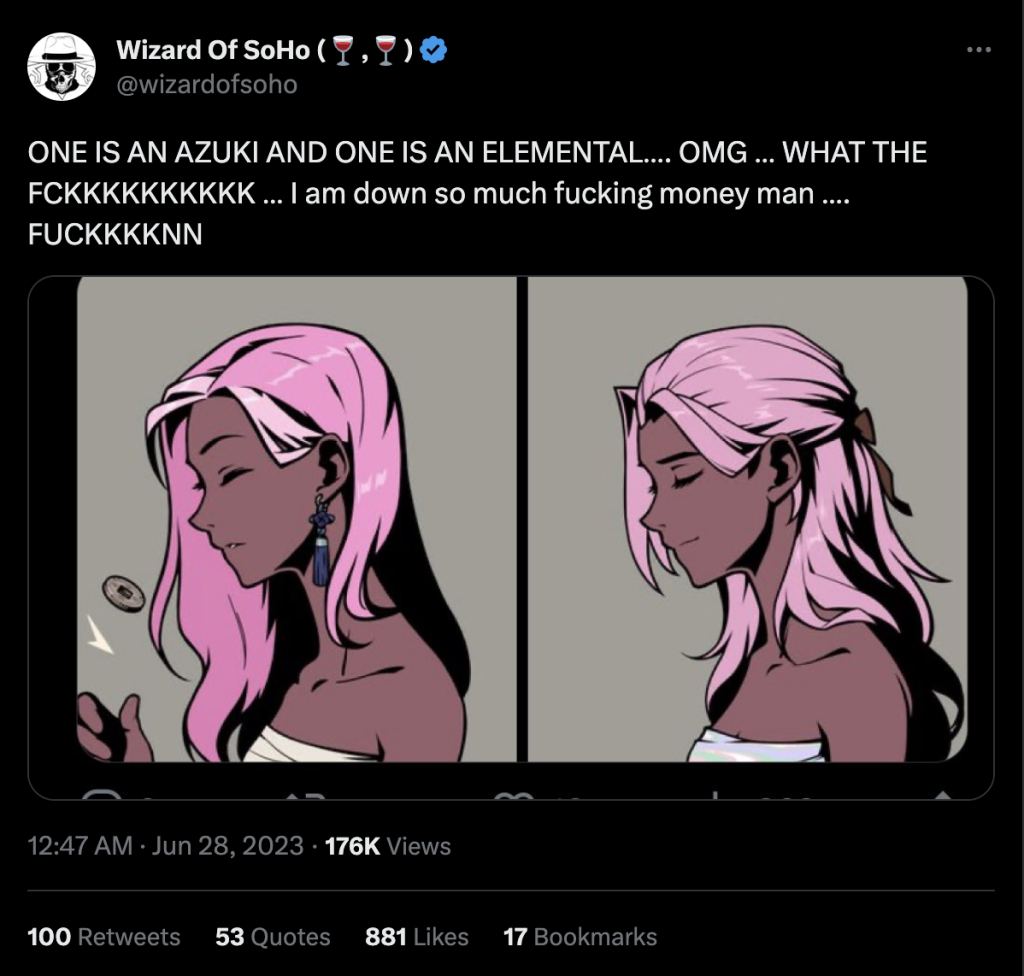Open the tweet's three-dot more menu
1024x976 pixels.
click(979, 50)
